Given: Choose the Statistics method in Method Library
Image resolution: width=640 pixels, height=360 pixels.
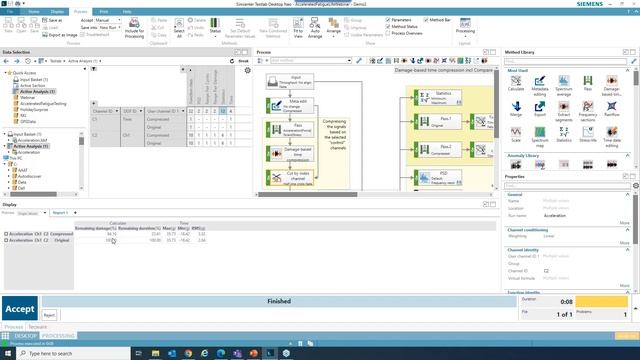Looking at the screenshot, I should [564, 135].
